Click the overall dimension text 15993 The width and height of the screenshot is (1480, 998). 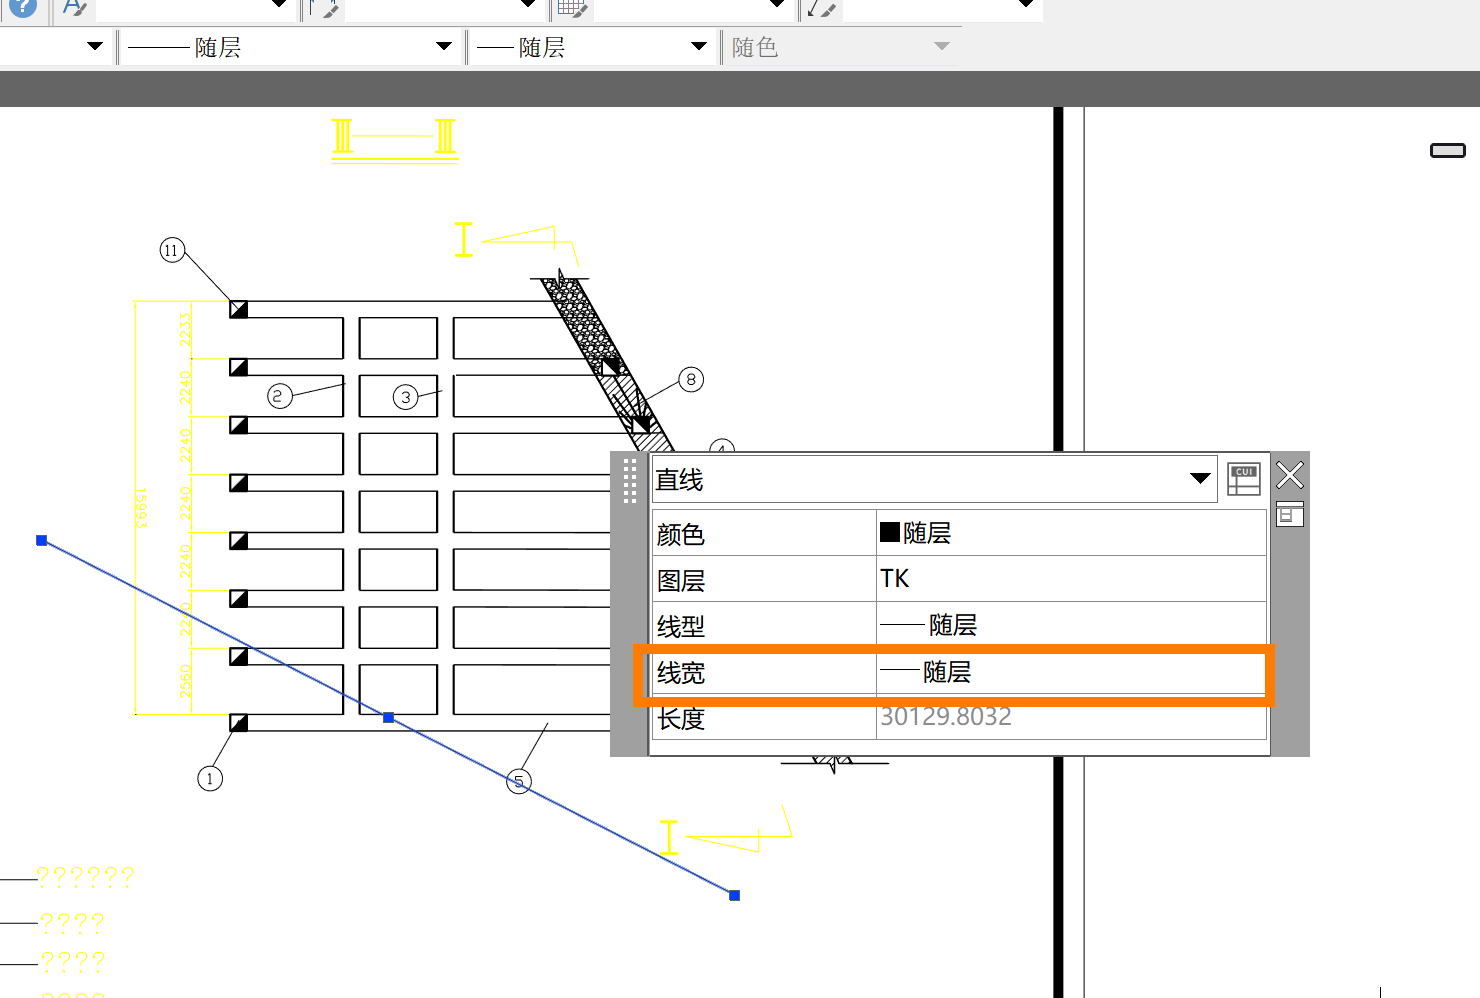pos(141,507)
